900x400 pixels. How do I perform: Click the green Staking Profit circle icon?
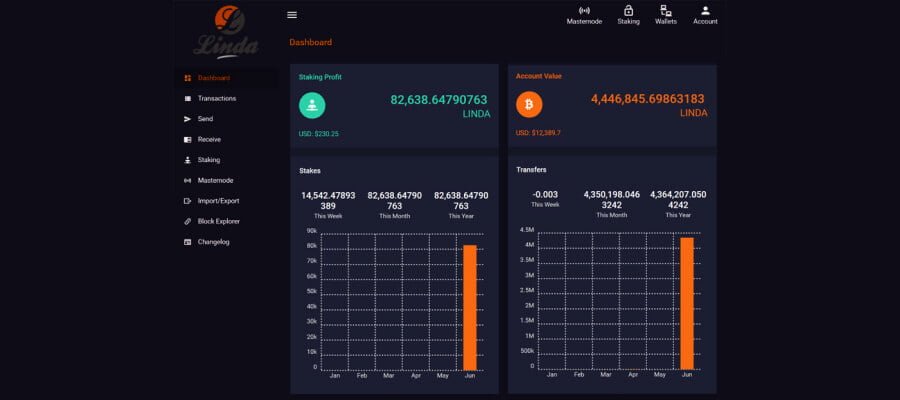point(313,104)
